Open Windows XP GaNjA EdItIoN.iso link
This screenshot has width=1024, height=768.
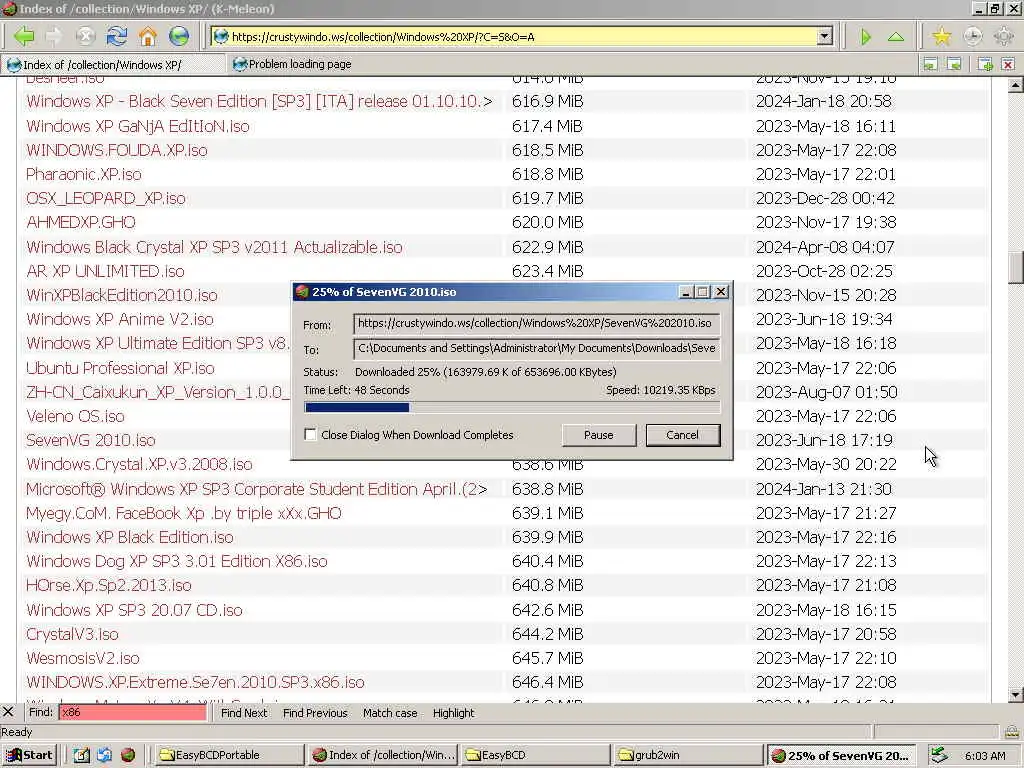tap(138, 126)
